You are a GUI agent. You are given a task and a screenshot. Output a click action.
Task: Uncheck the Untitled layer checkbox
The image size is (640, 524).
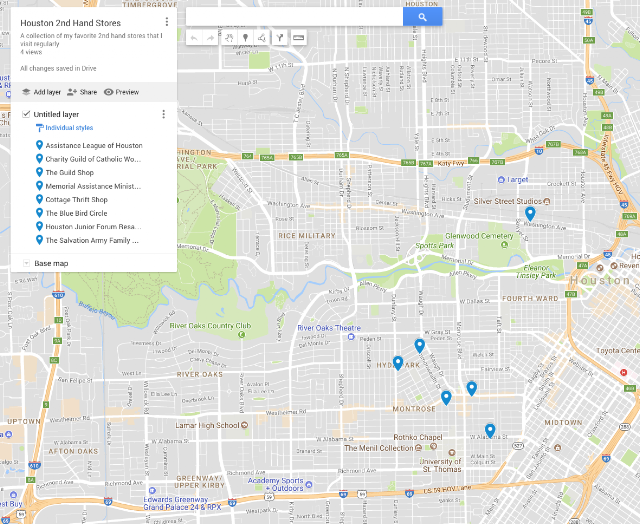(26, 114)
